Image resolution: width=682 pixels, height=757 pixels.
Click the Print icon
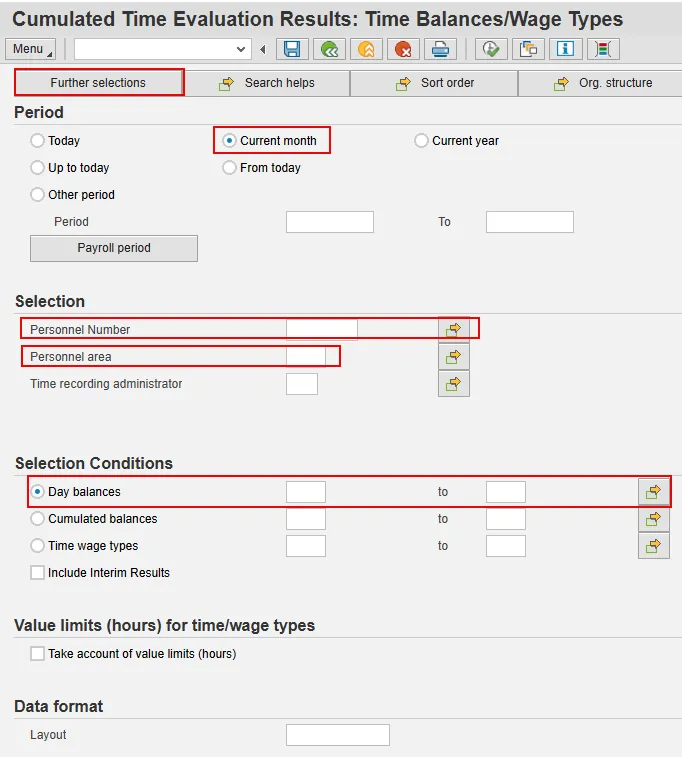pos(440,49)
